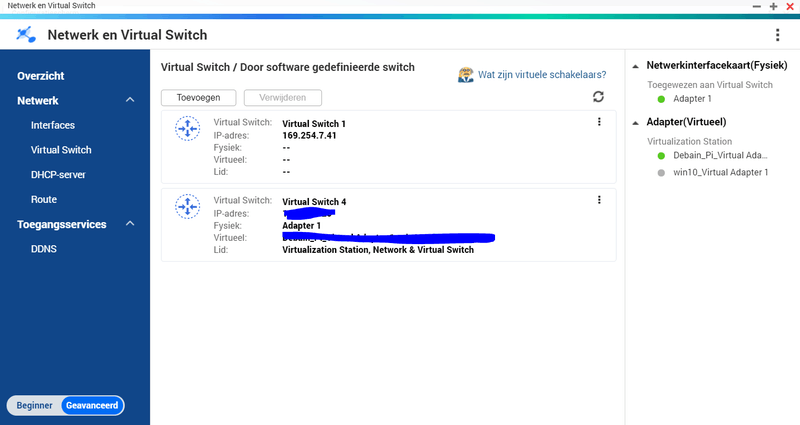Collapse the Toegangsservices sidebar section
This screenshot has height=425, width=800.
(x=130, y=223)
